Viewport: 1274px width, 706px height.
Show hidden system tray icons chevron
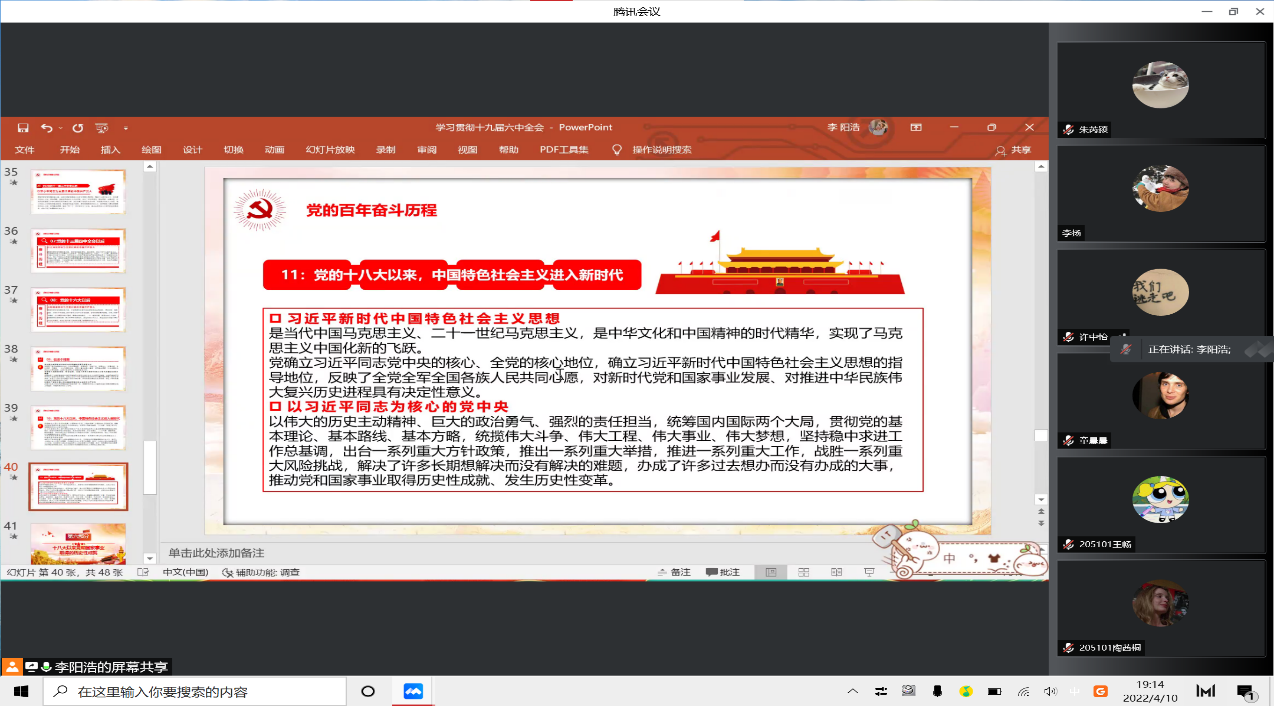click(x=852, y=691)
